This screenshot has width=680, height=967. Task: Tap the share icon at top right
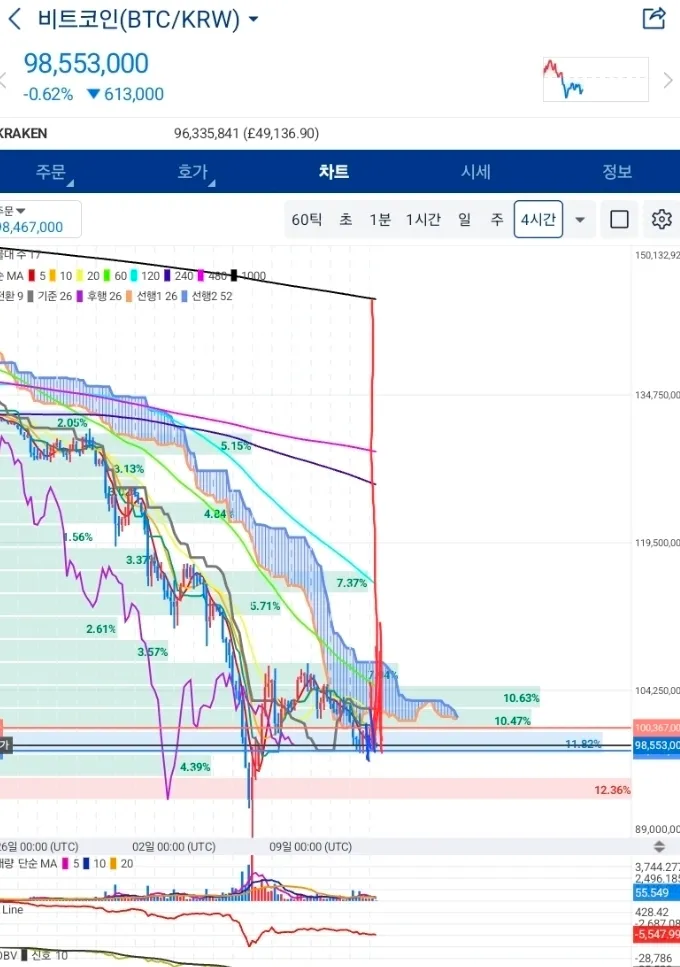tap(653, 18)
